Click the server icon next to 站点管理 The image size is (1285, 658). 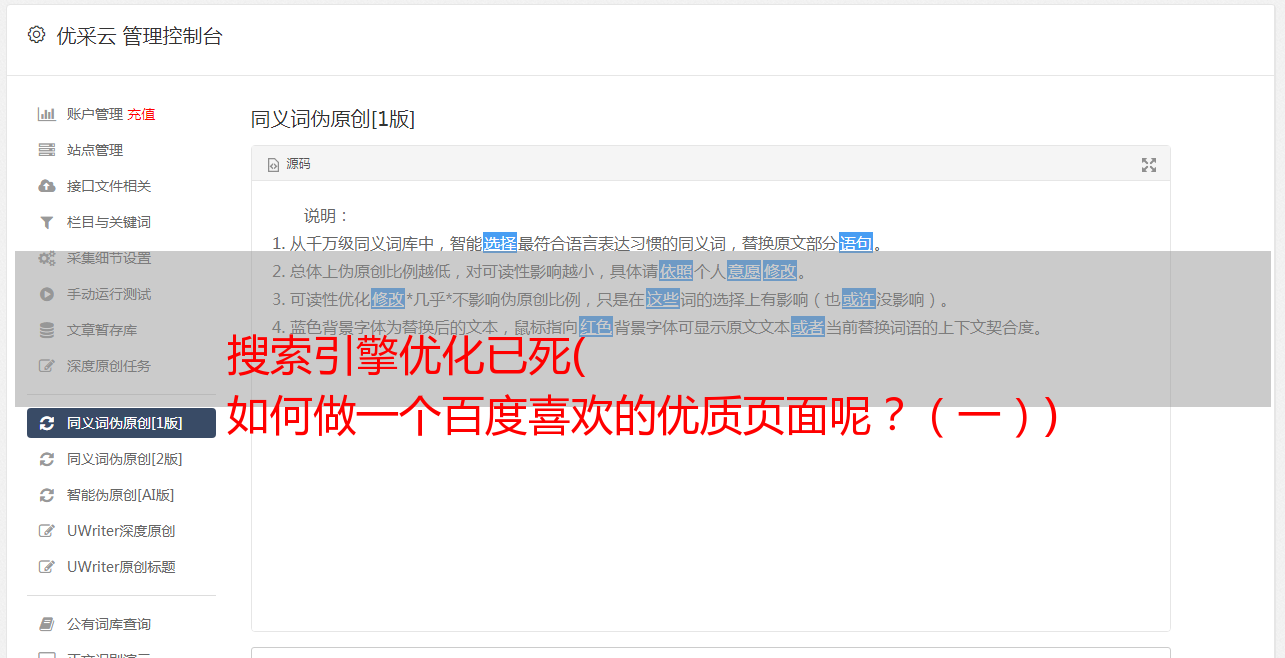(46, 150)
